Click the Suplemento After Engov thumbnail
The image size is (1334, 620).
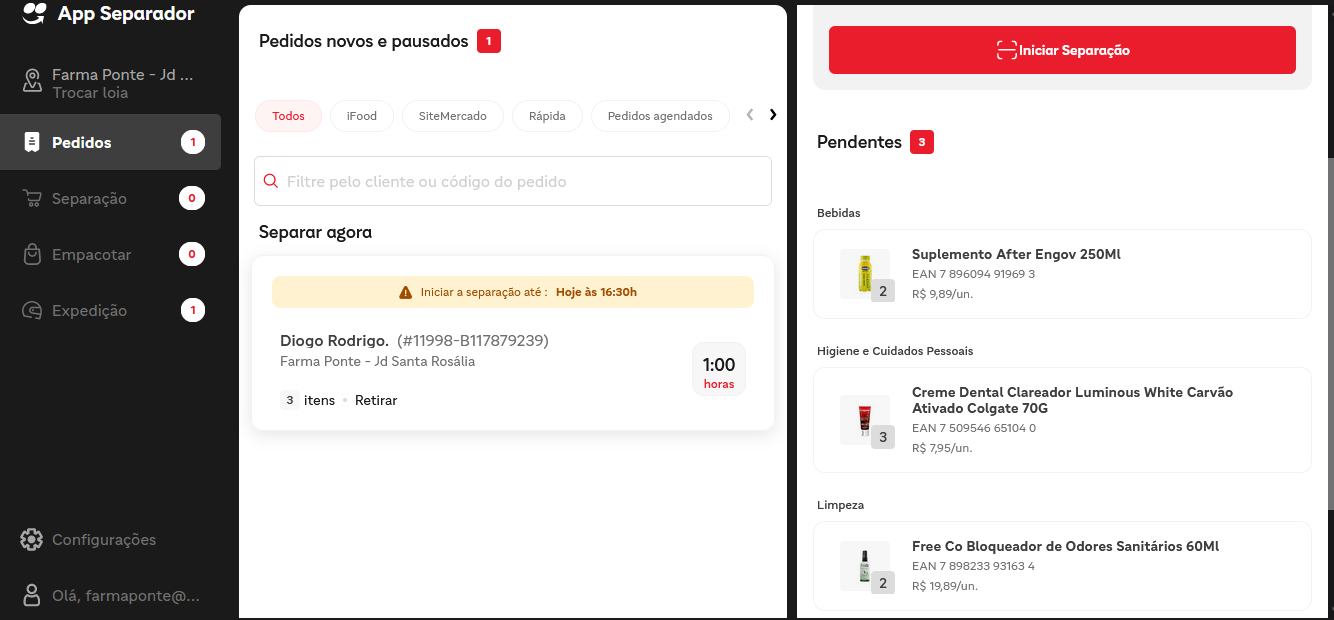[x=865, y=274]
